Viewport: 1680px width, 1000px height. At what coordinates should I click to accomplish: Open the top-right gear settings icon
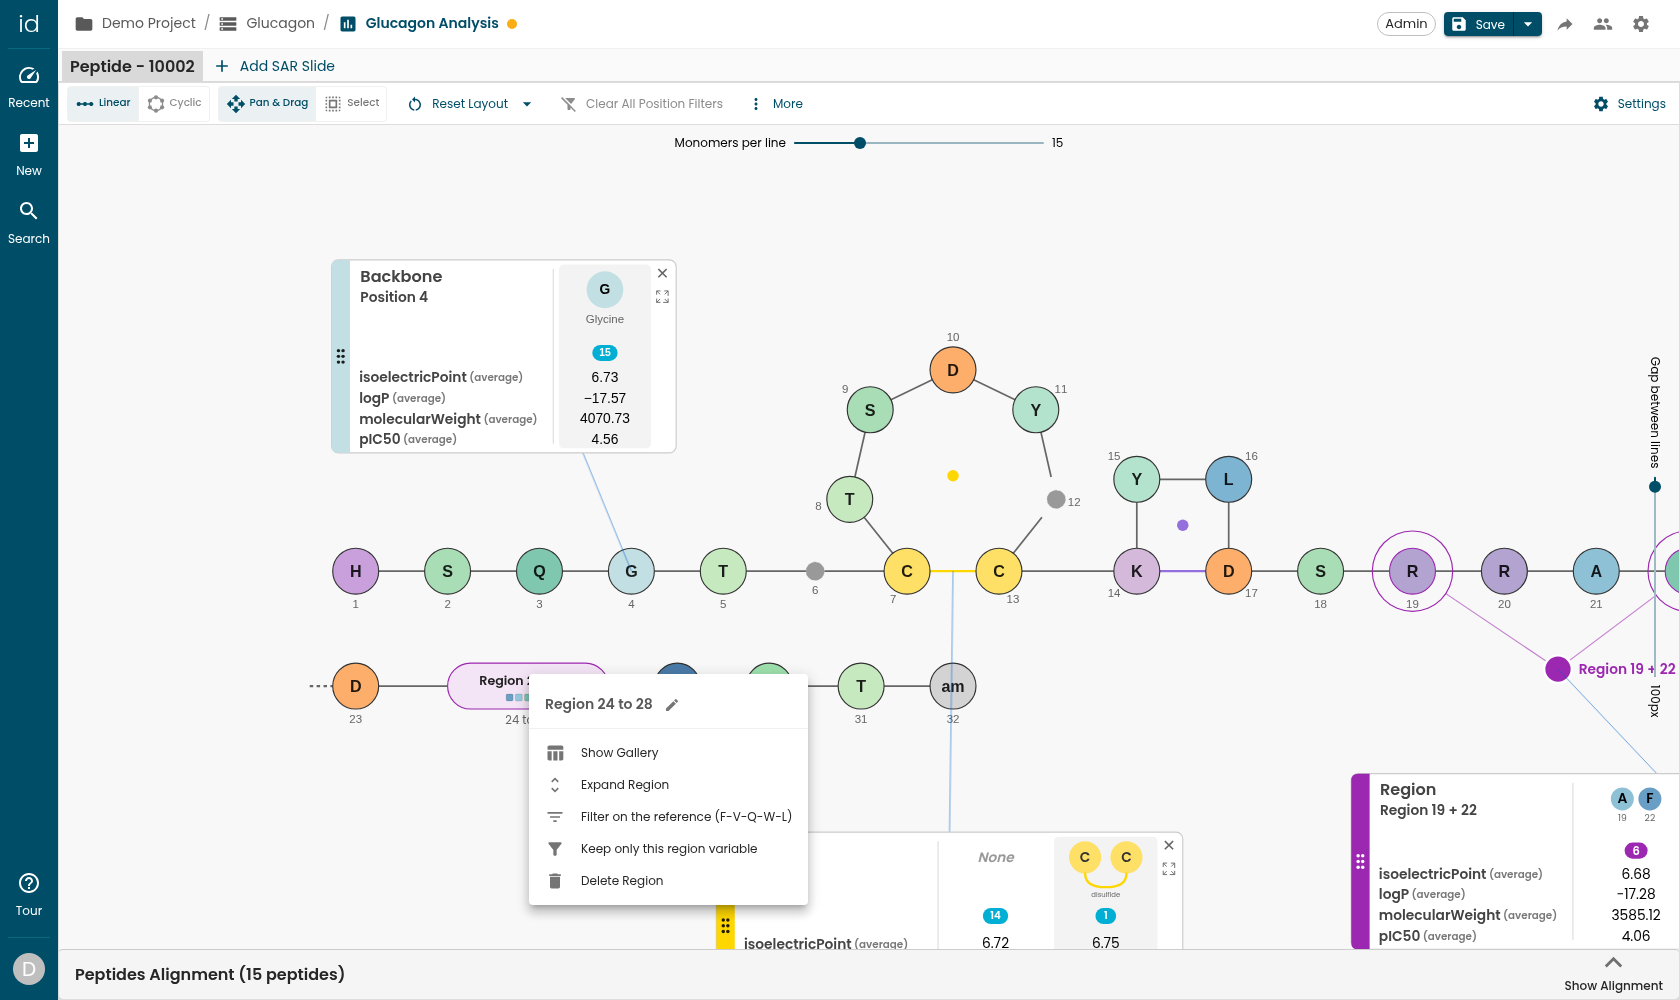click(1641, 24)
